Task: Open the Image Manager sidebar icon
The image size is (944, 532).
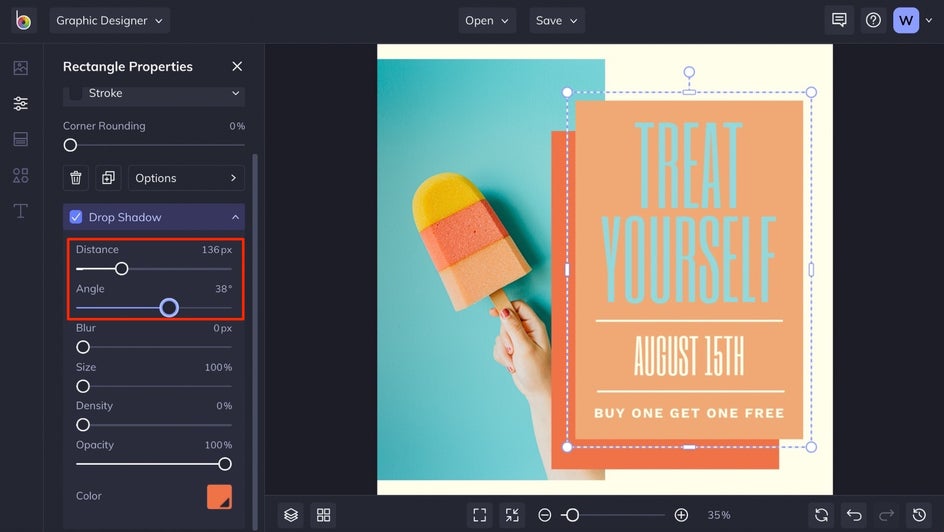Action: tap(20, 67)
